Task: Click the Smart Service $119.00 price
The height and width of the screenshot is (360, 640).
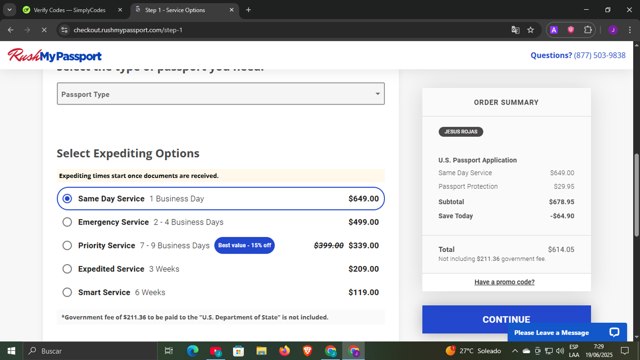Action: 363,292
